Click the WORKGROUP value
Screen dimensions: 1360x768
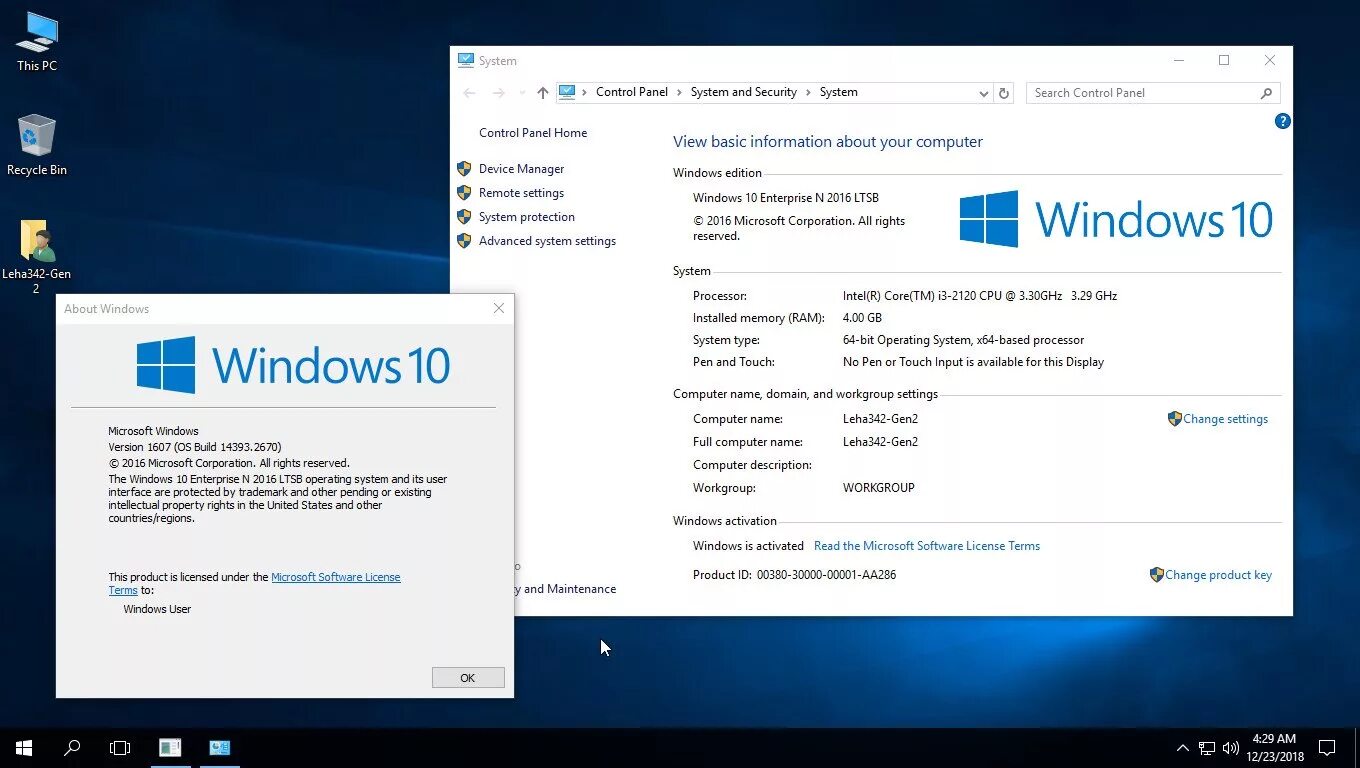879,488
